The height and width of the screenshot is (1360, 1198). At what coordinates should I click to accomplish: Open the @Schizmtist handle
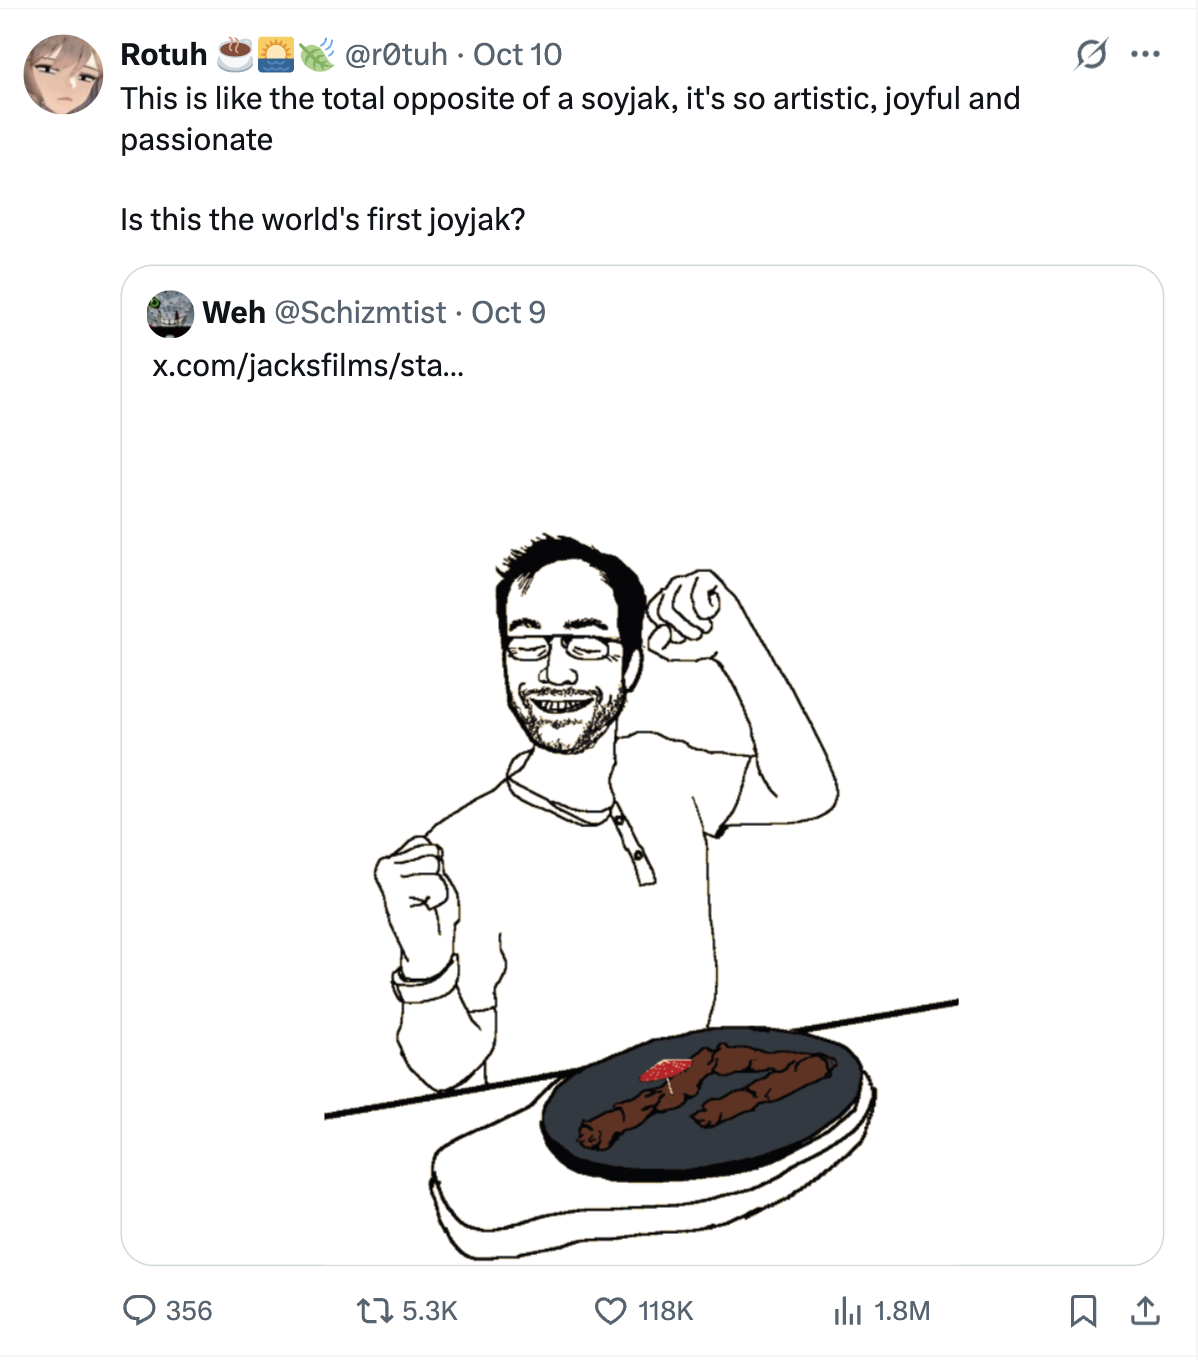(x=360, y=313)
